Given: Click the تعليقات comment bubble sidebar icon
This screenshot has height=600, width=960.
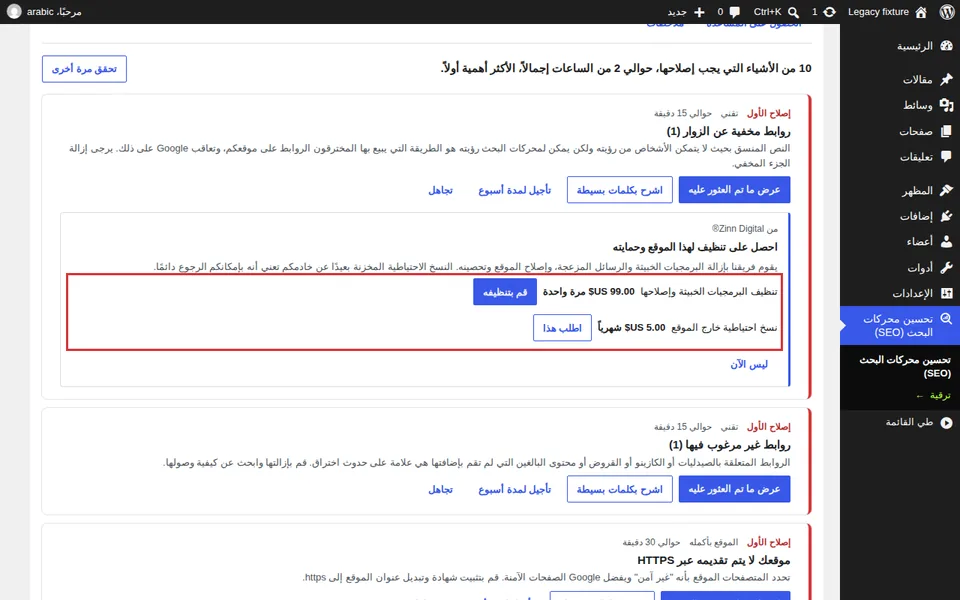Looking at the screenshot, I should (947, 157).
